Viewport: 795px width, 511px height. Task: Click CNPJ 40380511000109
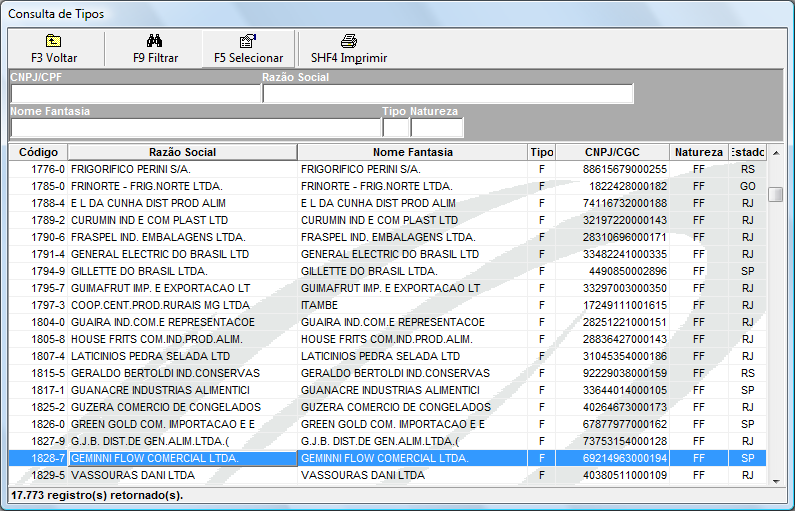(x=612, y=475)
